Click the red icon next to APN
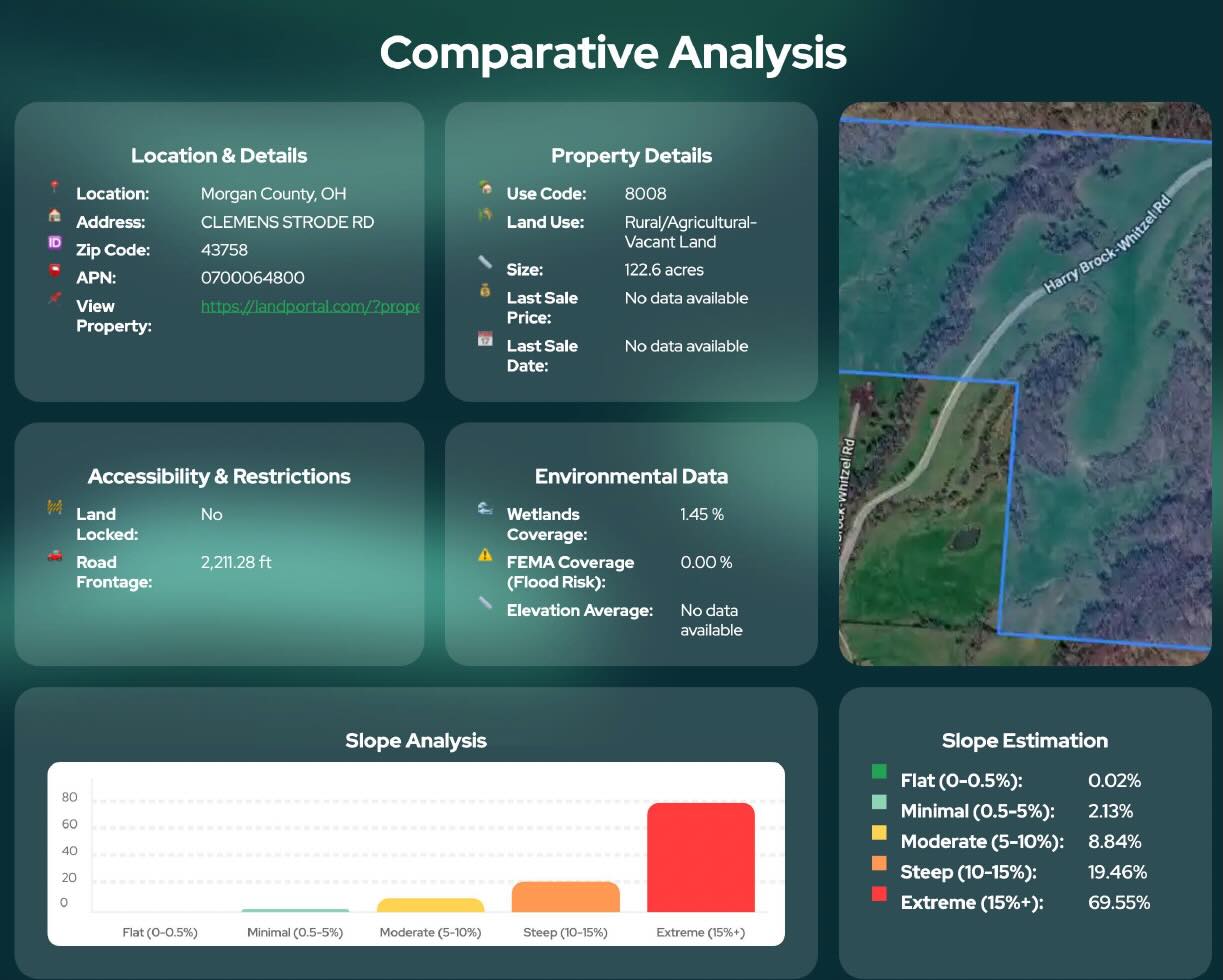This screenshot has width=1223, height=980. (x=54, y=271)
